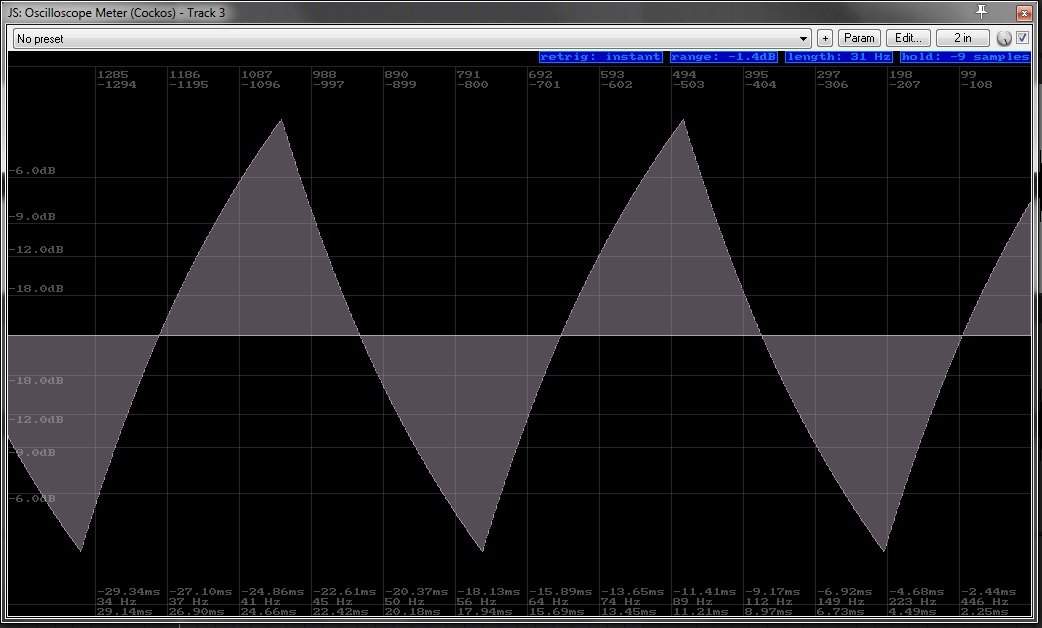Click the 'Edit...' button
Viewport: 1042px width, 628px height.
tap(908, 38)
